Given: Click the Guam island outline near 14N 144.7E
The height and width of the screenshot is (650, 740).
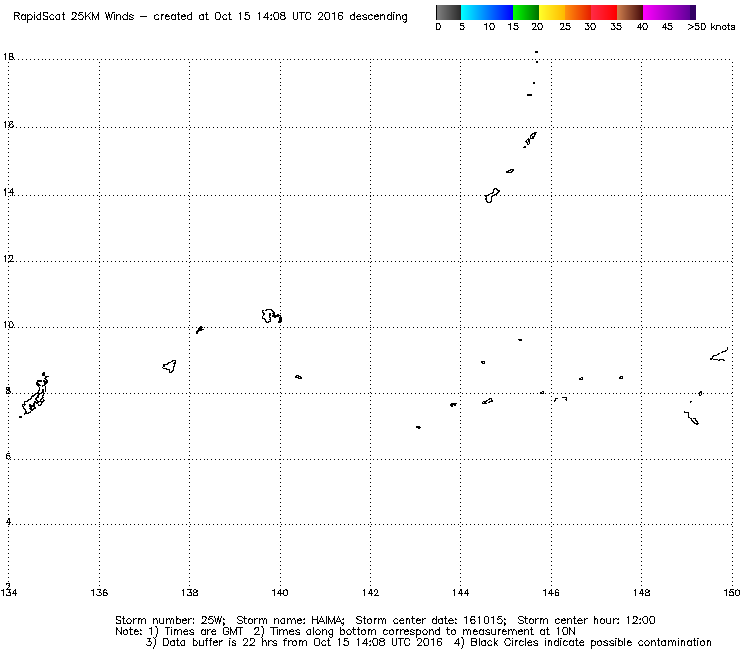Looking at the screenshot, I should (492, 195).
